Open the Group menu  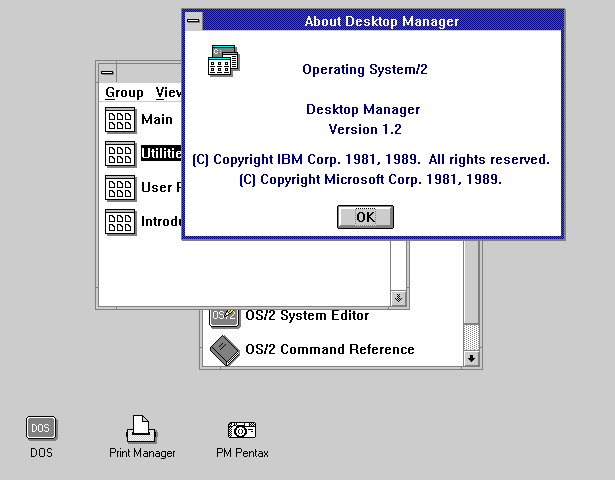[x=124, y=92]
